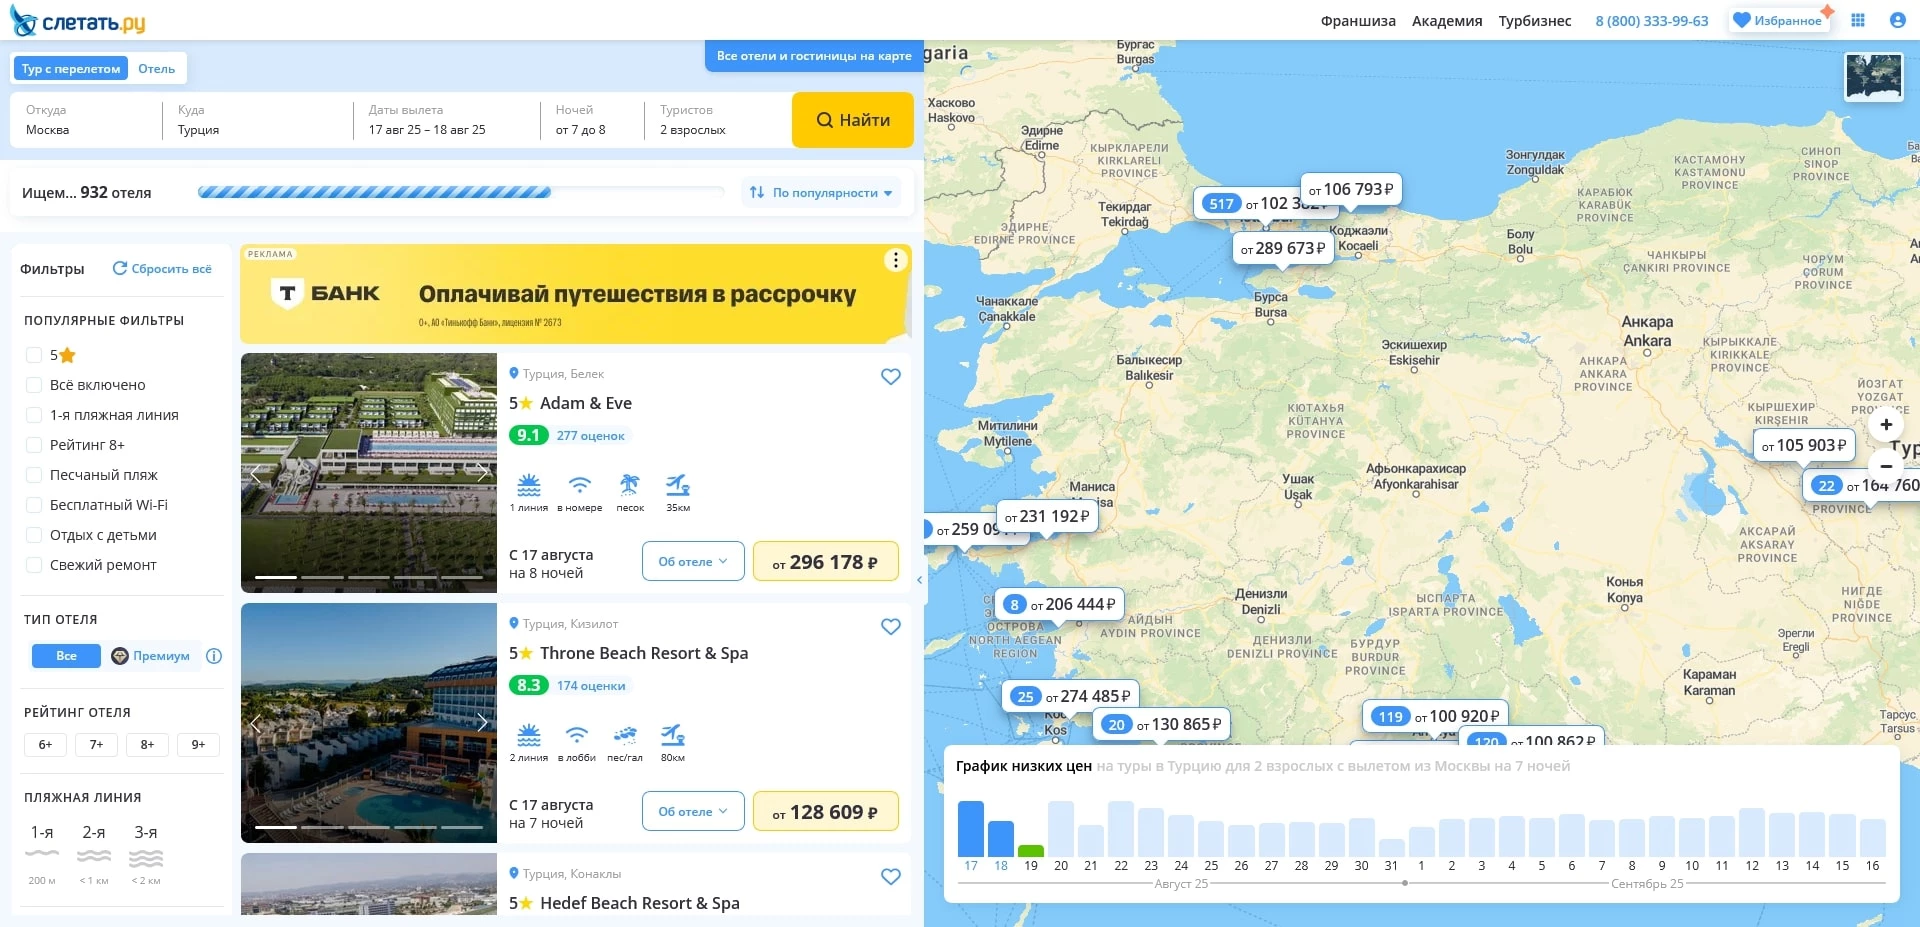This screenshot has height=927, width=1920.
Task: Check the Песчаный пляж filter
Action: [34, 475]
